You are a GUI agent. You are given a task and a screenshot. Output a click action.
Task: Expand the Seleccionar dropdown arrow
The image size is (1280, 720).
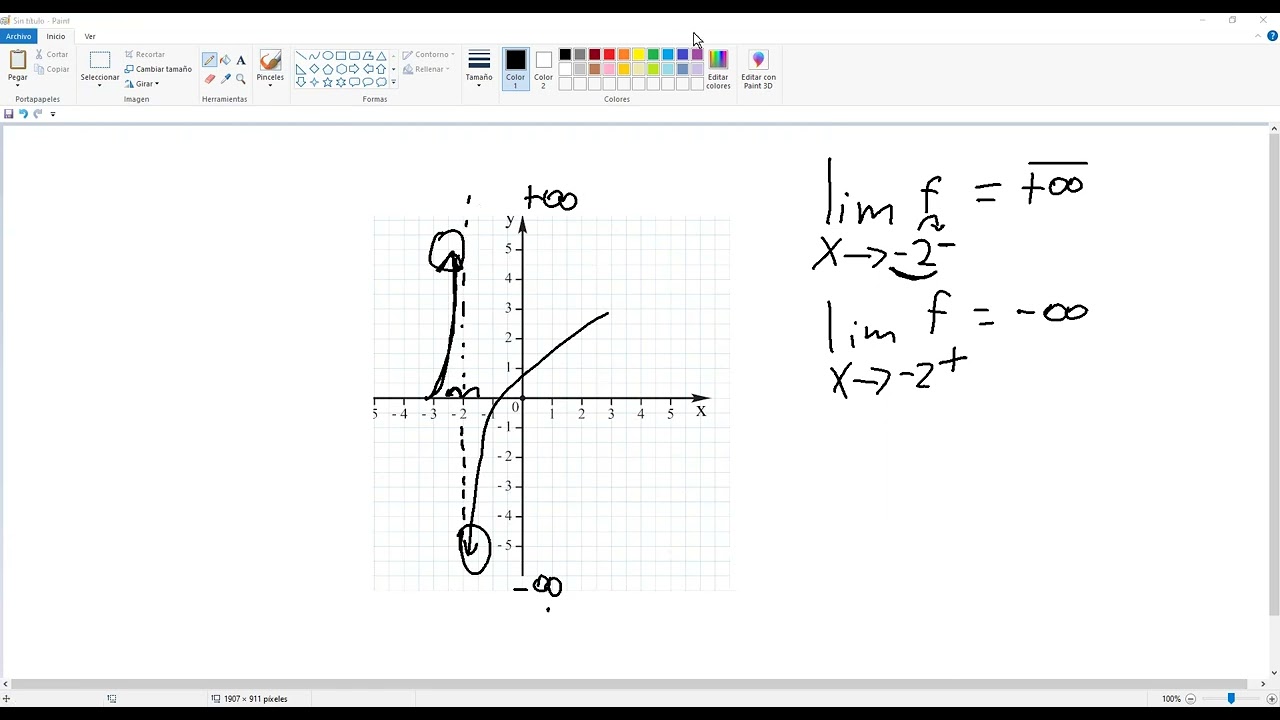tap(100, 85)
